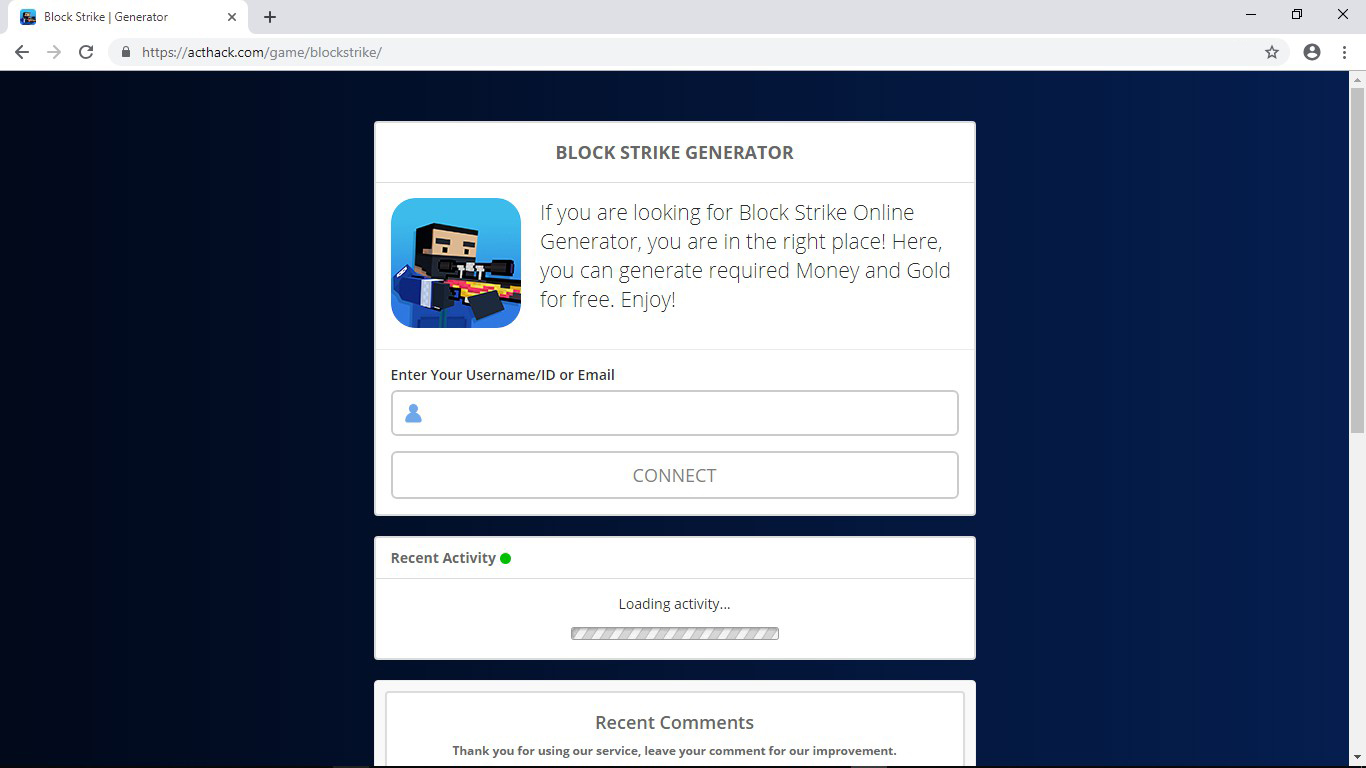Close the Chrome window
1366x768 pixels.
[1343, 15]
